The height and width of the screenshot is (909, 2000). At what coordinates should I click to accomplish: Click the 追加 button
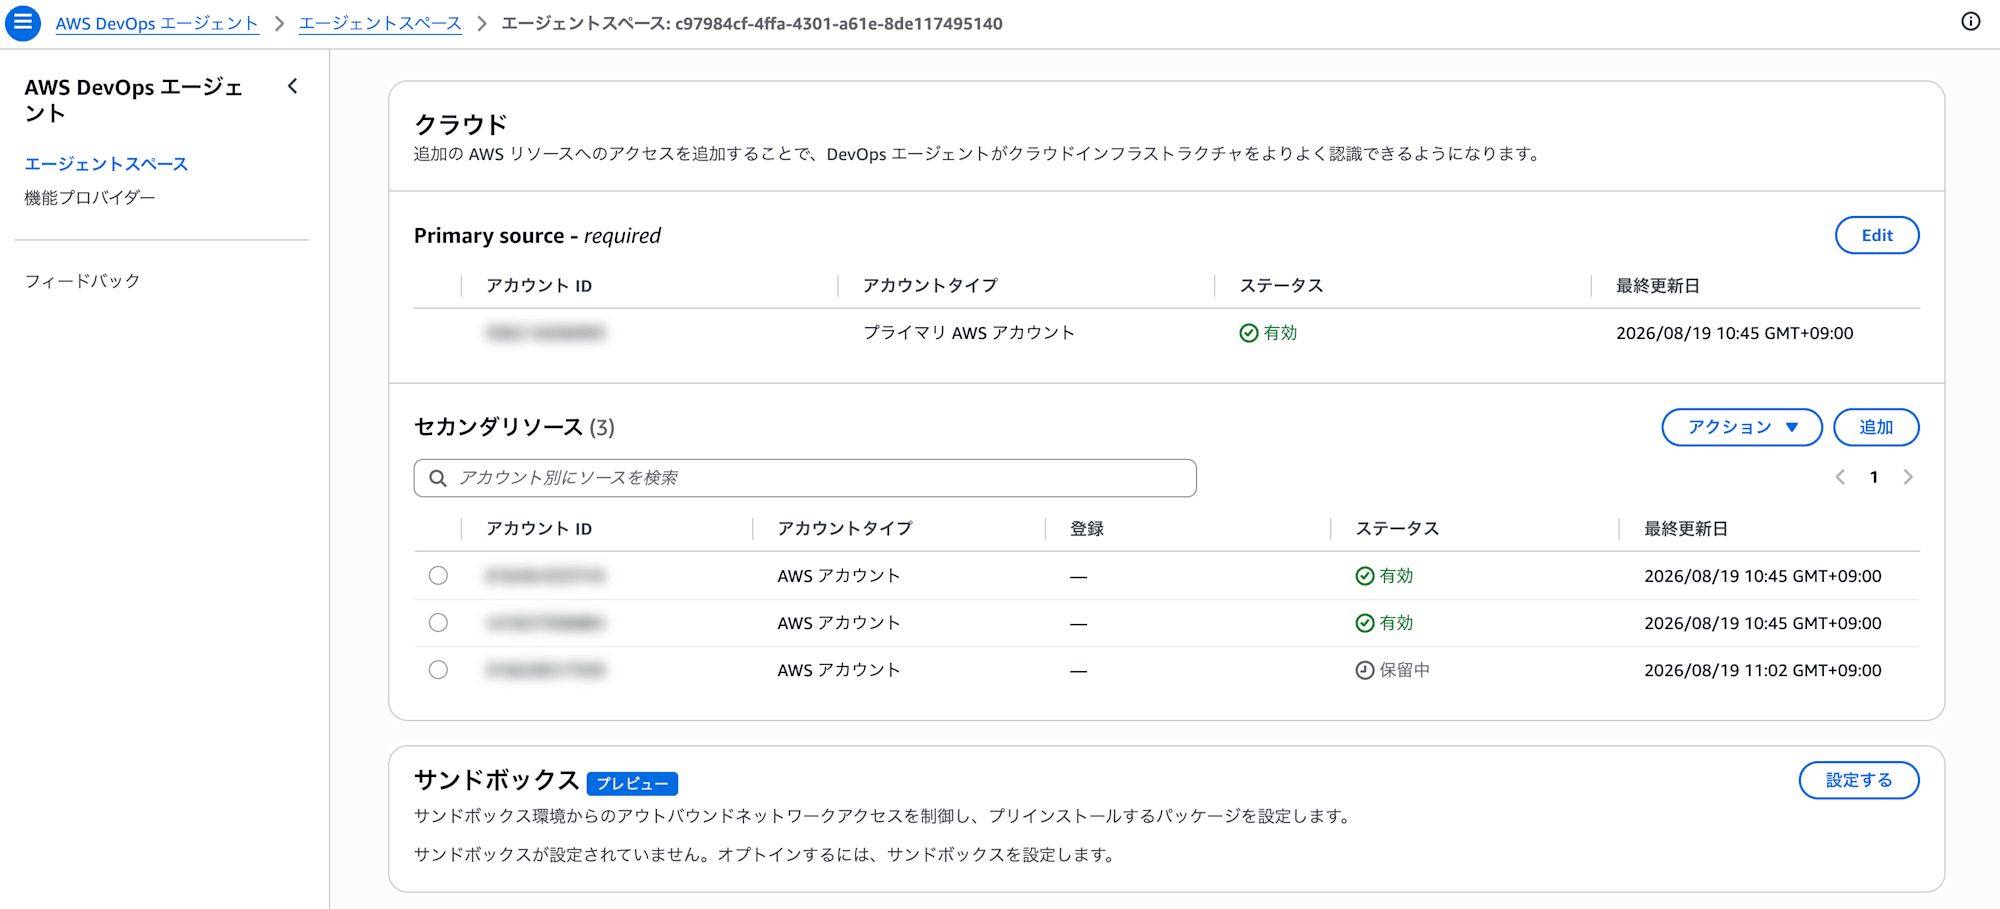(1876, 427)
